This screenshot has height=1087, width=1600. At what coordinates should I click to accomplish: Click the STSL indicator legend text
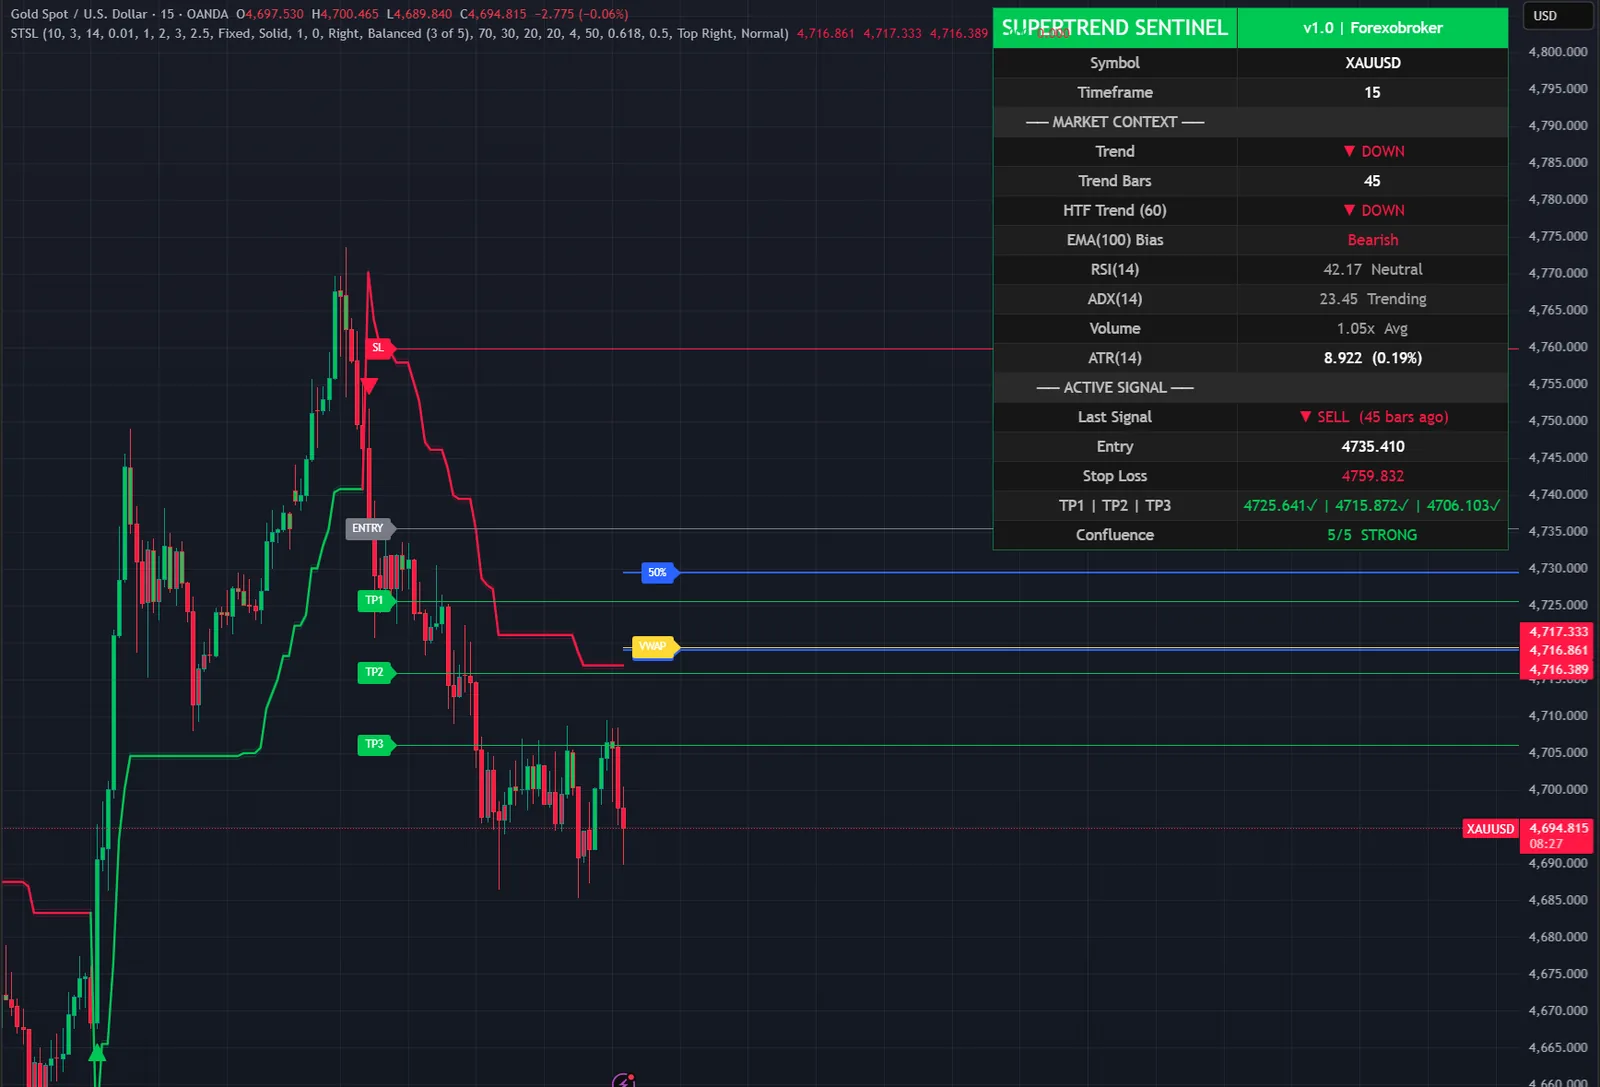(x=399, y=33)
